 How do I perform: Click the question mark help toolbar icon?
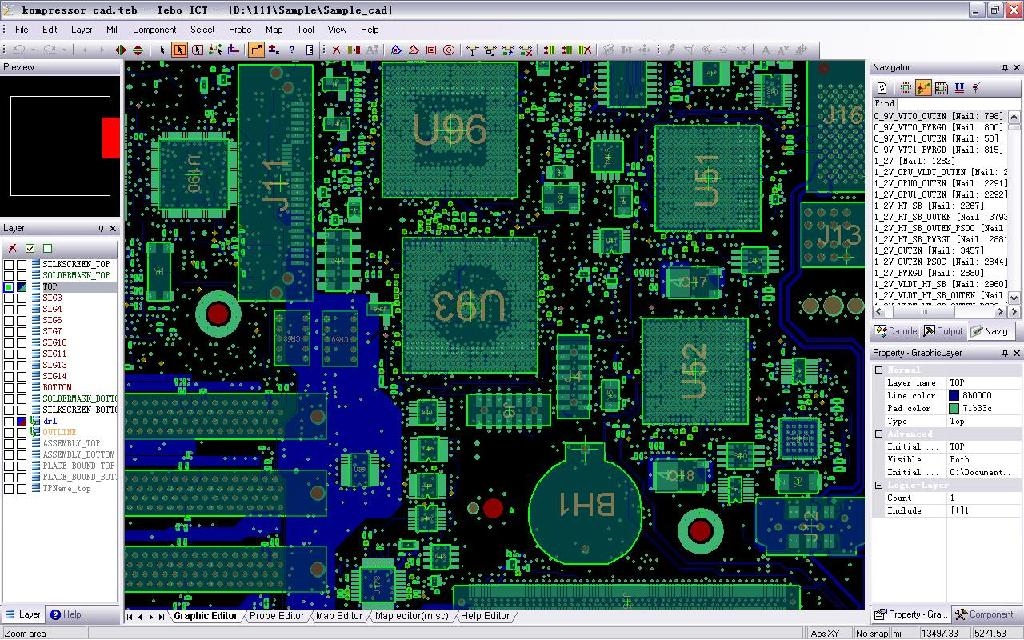point(291,48)
